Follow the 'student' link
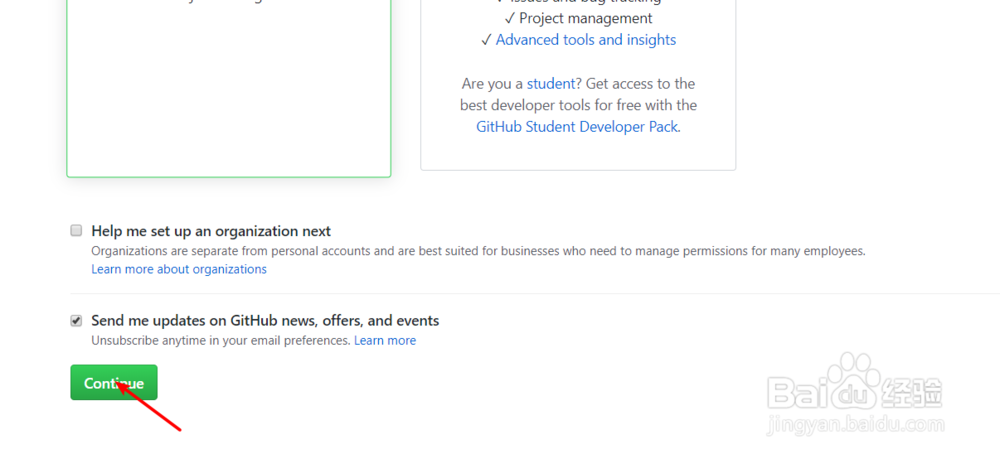 551,84
